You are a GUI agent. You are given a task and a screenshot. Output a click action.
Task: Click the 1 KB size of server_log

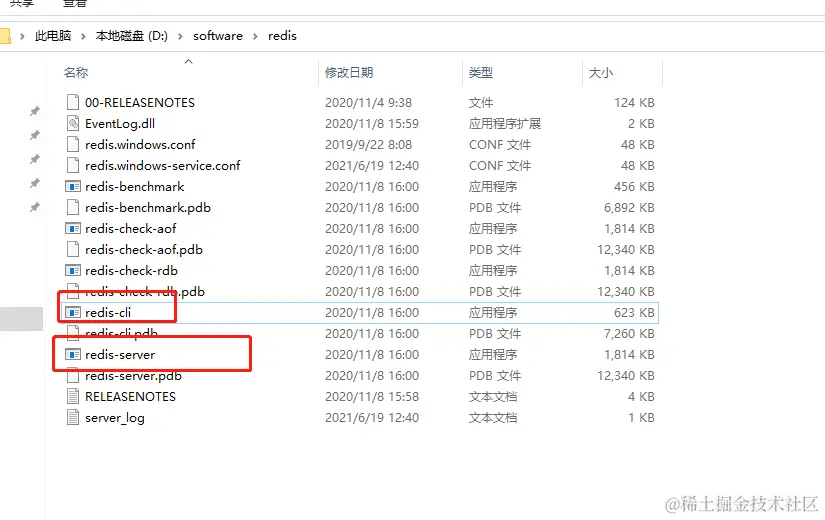pos(641,418)
